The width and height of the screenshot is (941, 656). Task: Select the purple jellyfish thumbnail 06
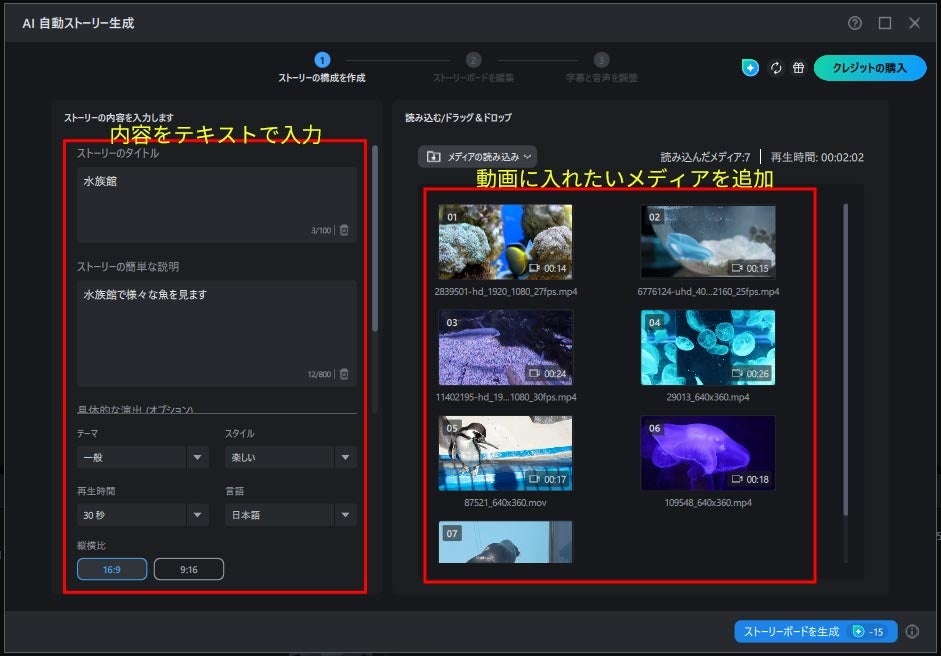click(708, 453)
